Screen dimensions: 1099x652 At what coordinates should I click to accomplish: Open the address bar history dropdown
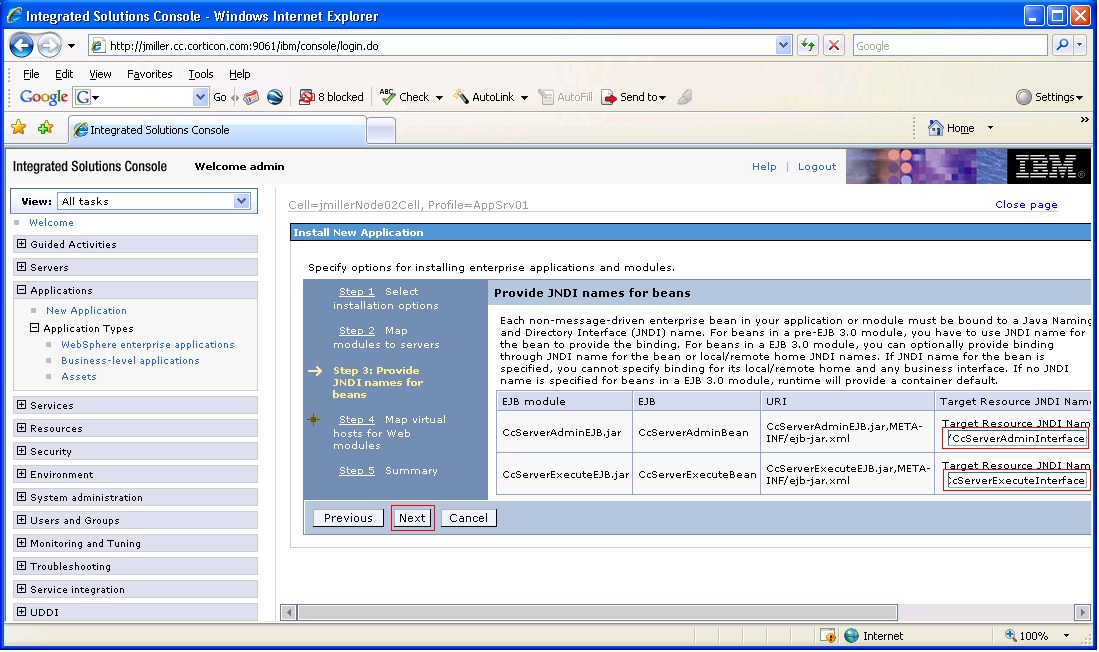[x=783, y=45]
